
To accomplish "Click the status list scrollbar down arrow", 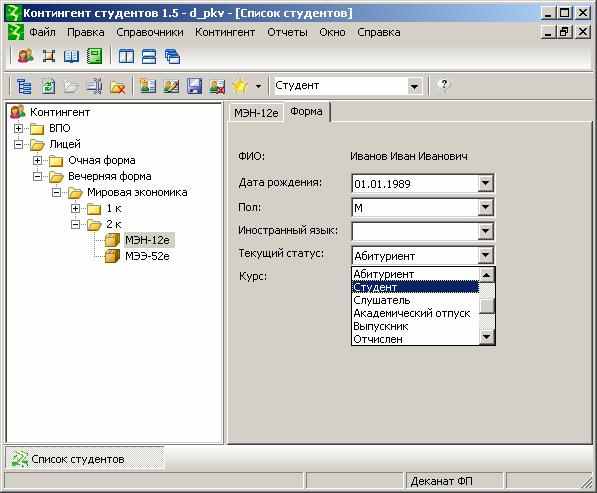I will click(x=487, y=337).
